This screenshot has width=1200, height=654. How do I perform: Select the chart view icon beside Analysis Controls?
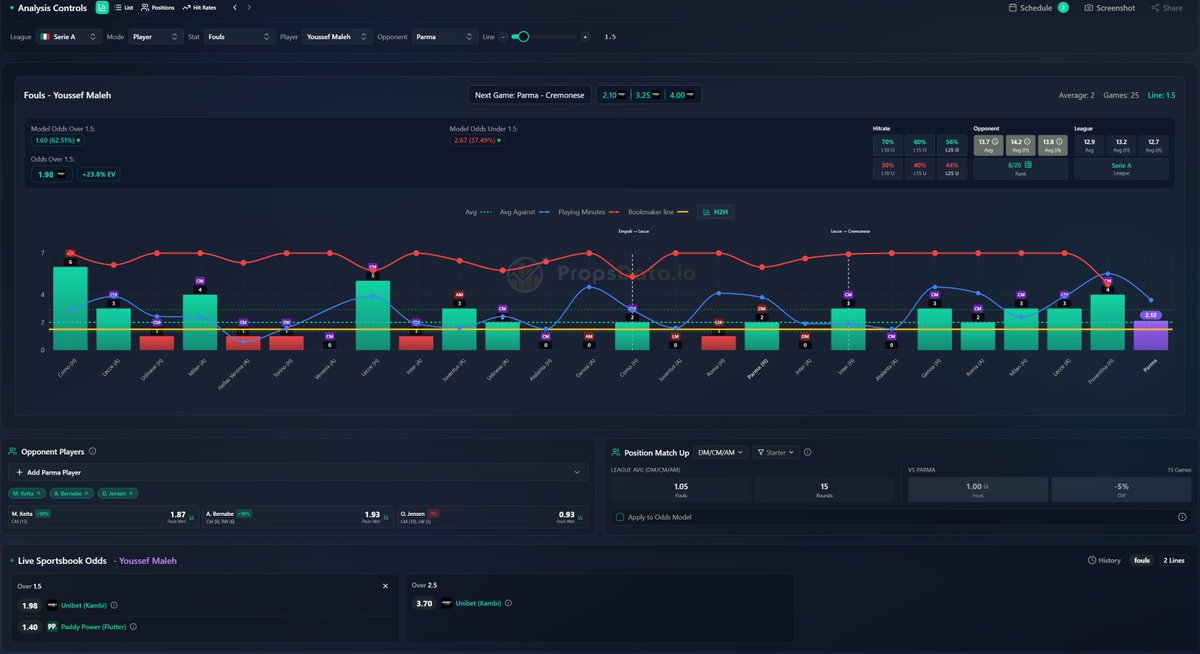pos(101,7)
